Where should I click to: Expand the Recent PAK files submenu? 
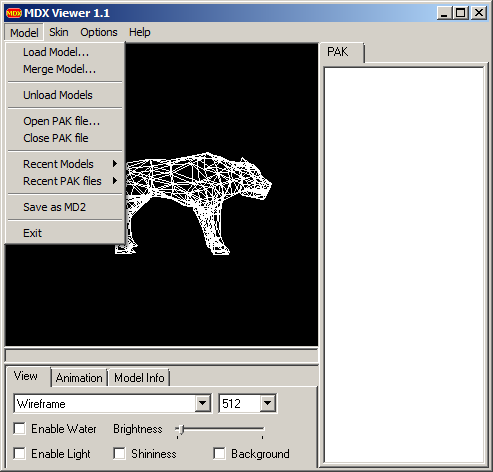point(65,181)
